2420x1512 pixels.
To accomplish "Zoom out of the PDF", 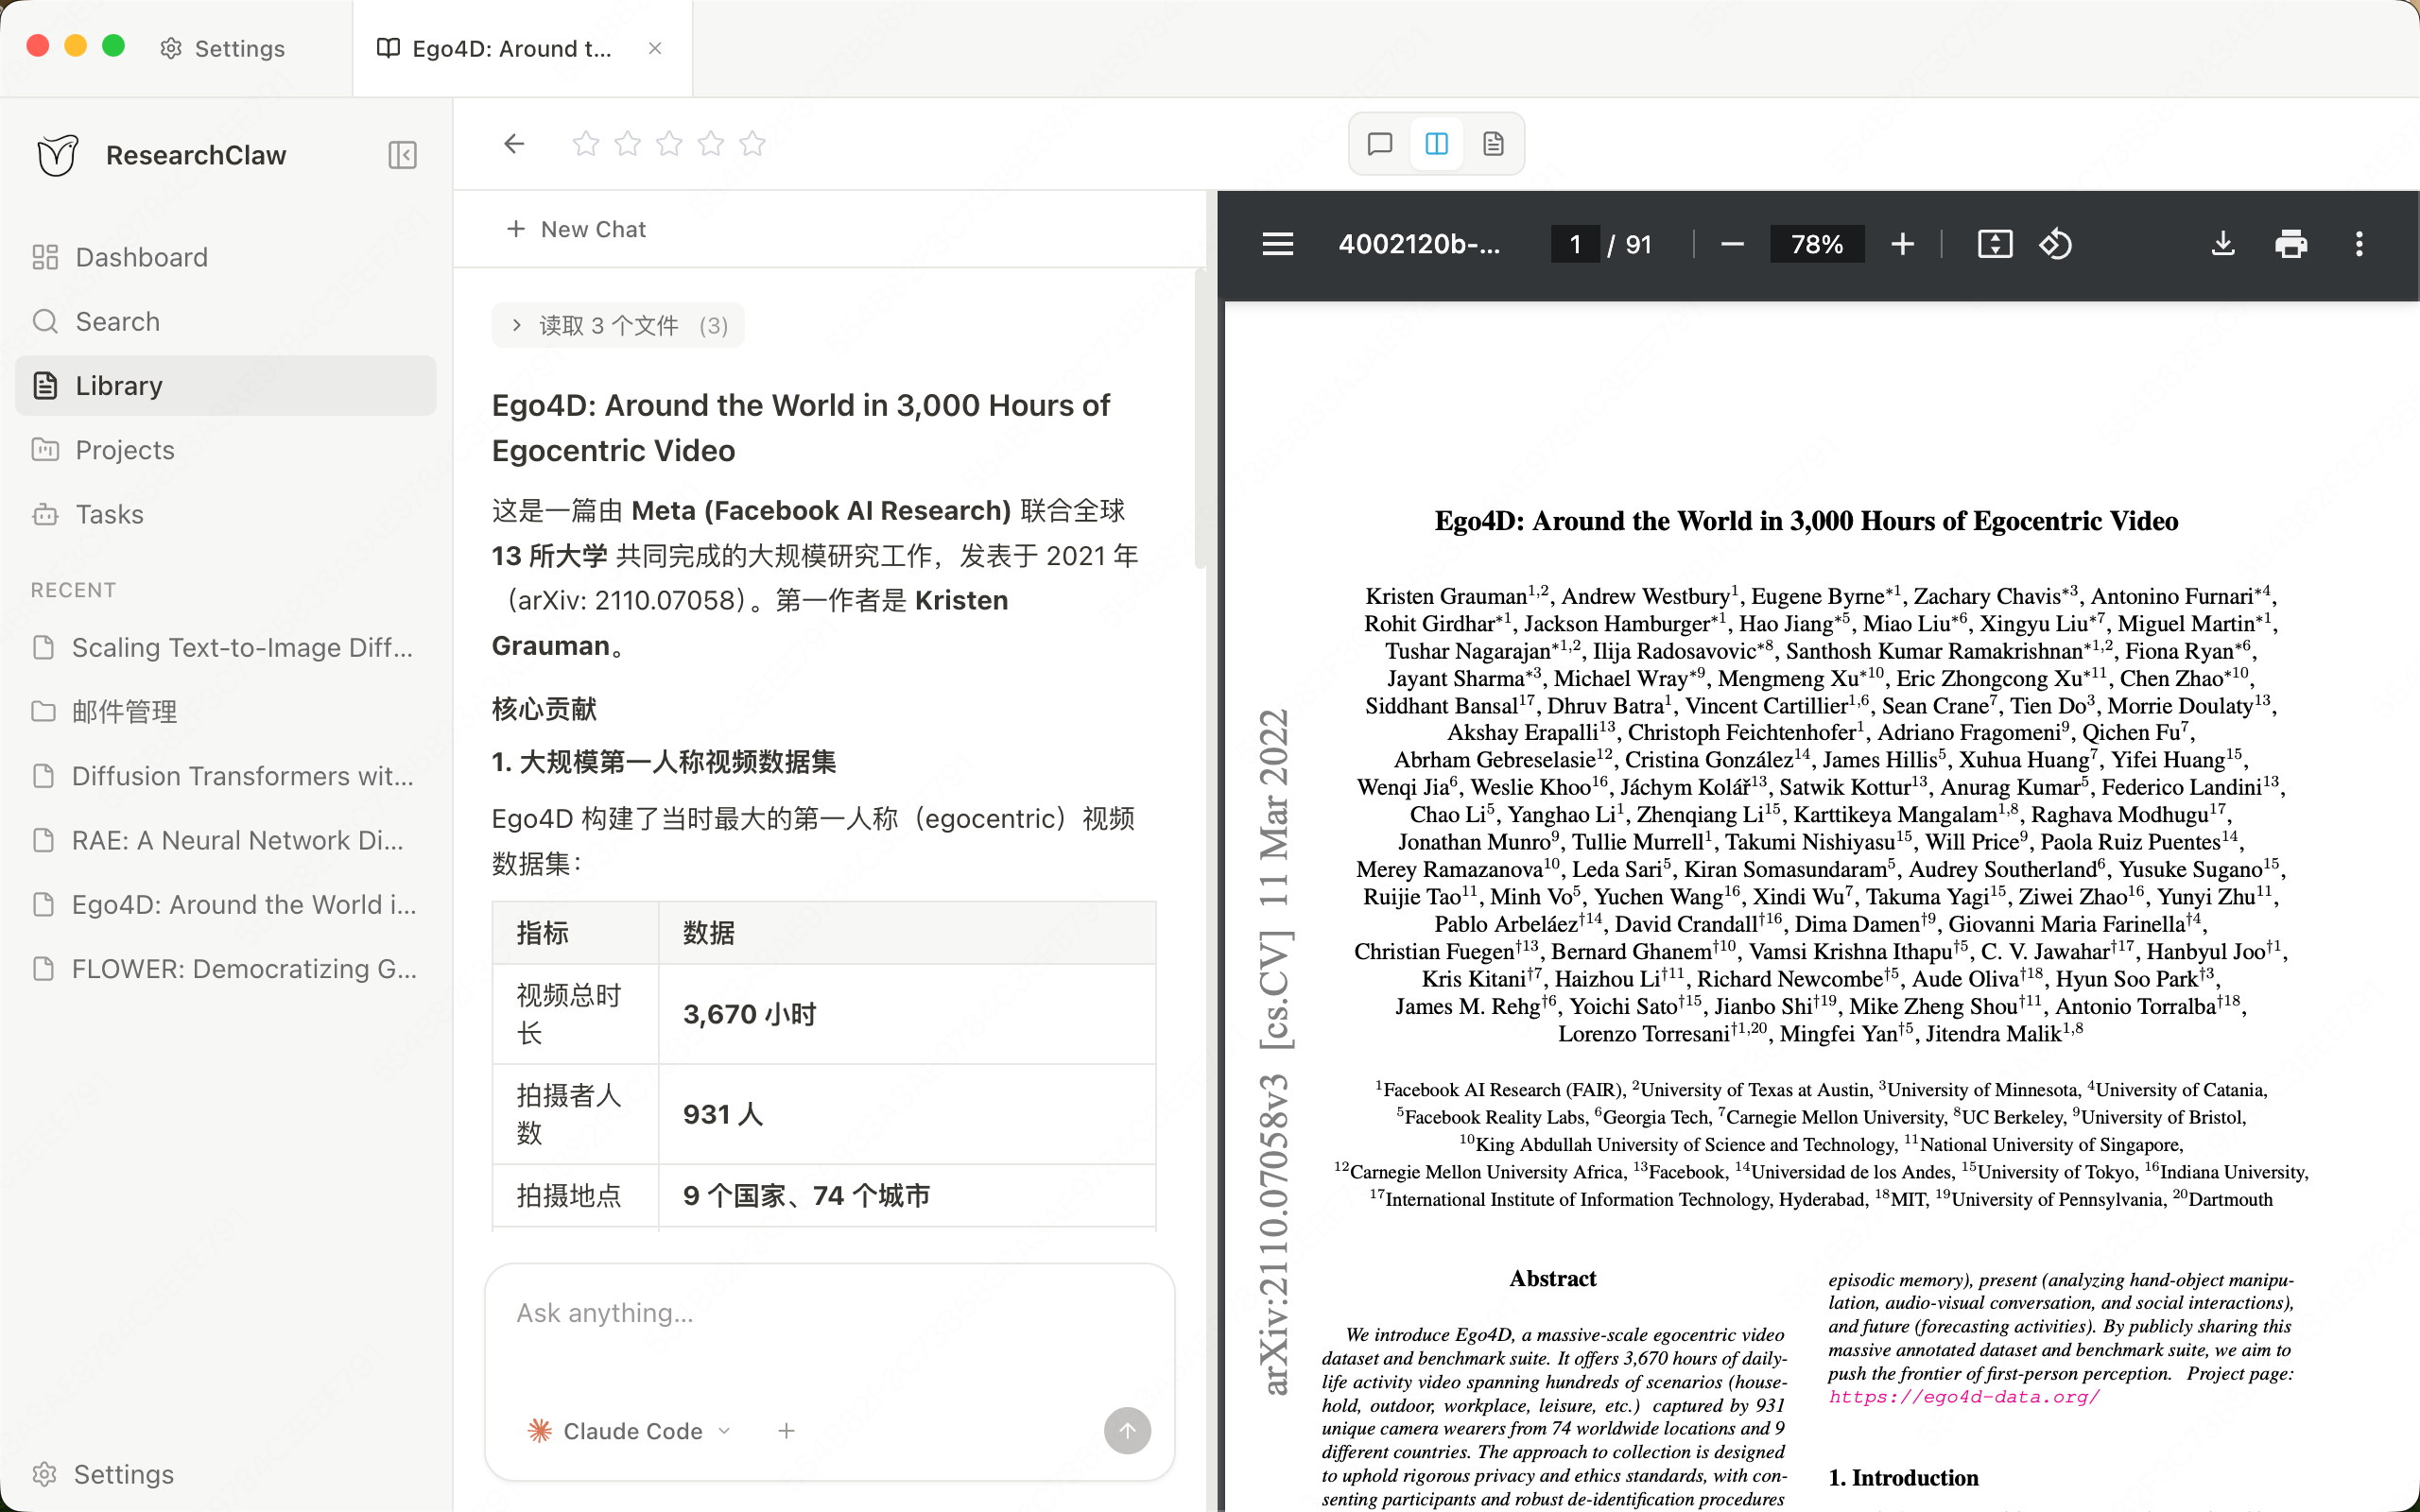I will (1731, 243).
